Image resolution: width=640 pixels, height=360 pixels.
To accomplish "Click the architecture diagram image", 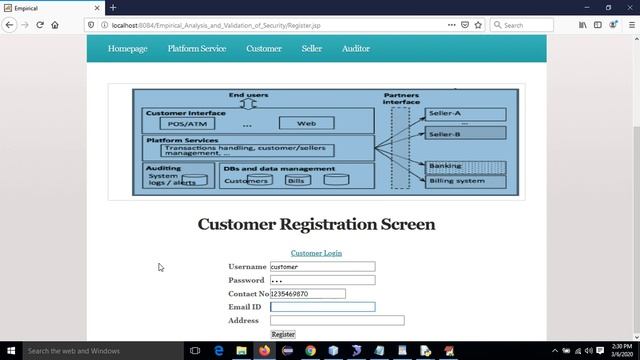I will coord(325,142).
